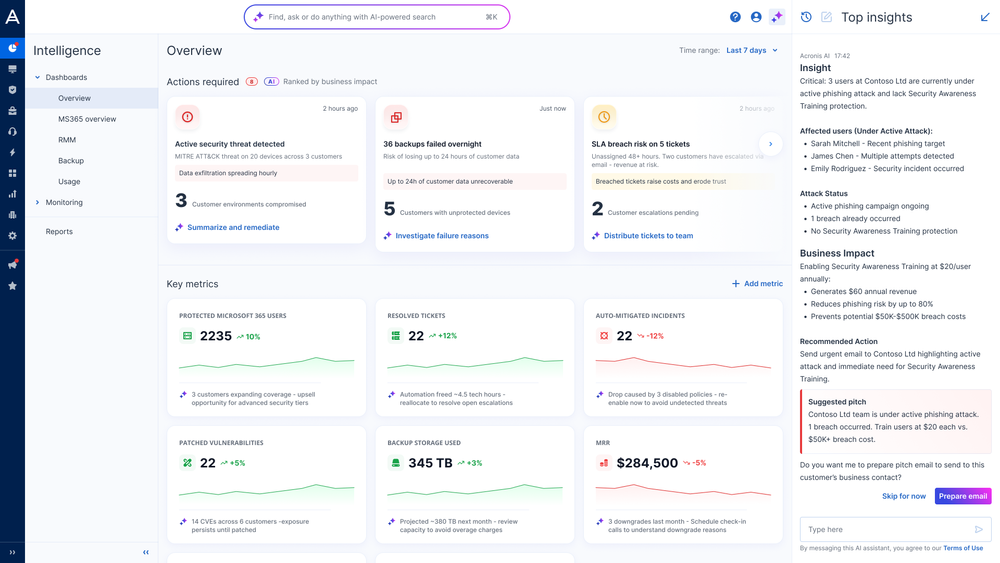Screen dimensions: 1000x563
Task: Click the "$284,500" MRR value
Action: [647, 464]
